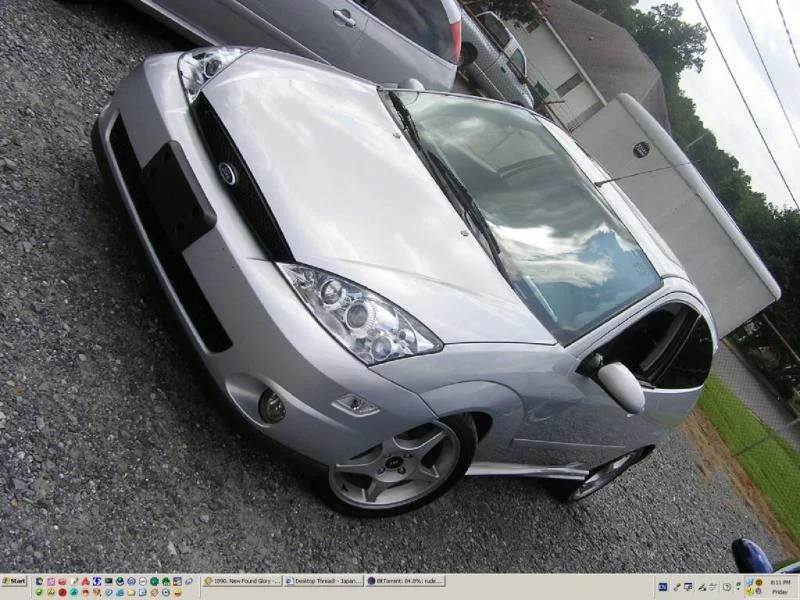The image size is (800, 600).
Task: Open the yellow folder Quick Launch icon
Action: pyautogui.click(x=132, y=592)
